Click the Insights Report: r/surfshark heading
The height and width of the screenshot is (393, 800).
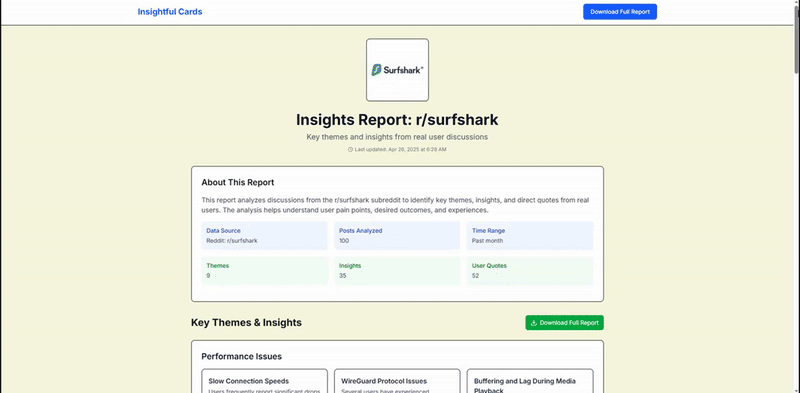(x=397, y=120)
